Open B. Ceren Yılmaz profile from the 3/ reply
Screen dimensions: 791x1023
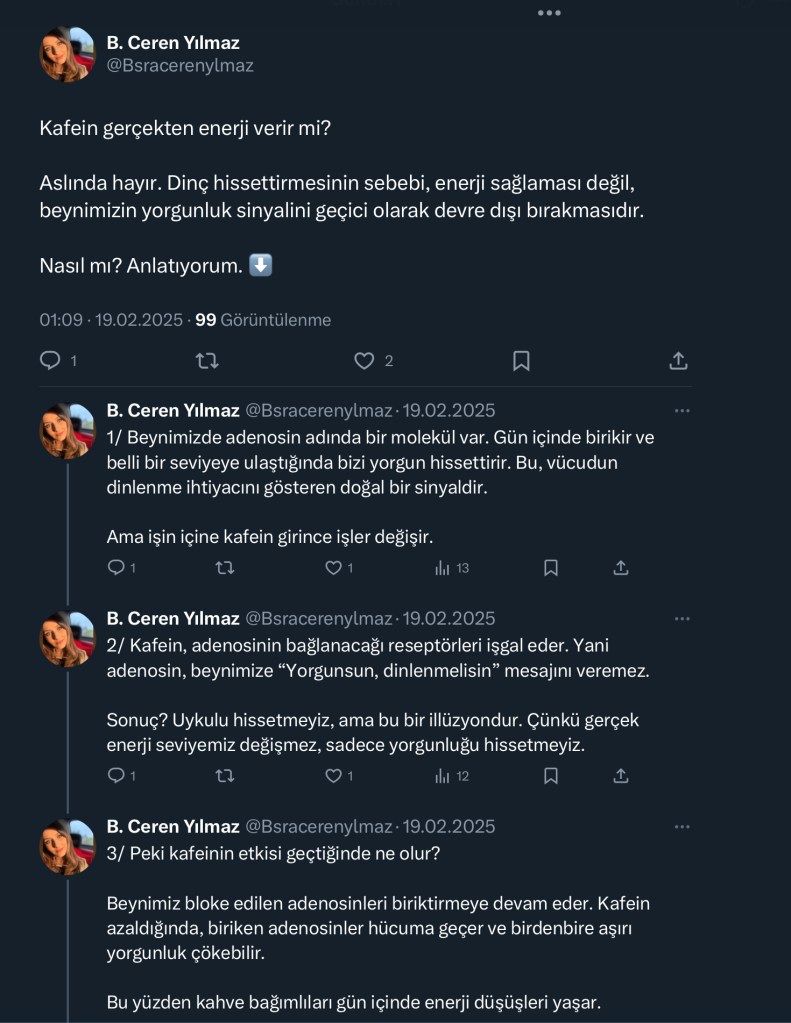[173, 827]
